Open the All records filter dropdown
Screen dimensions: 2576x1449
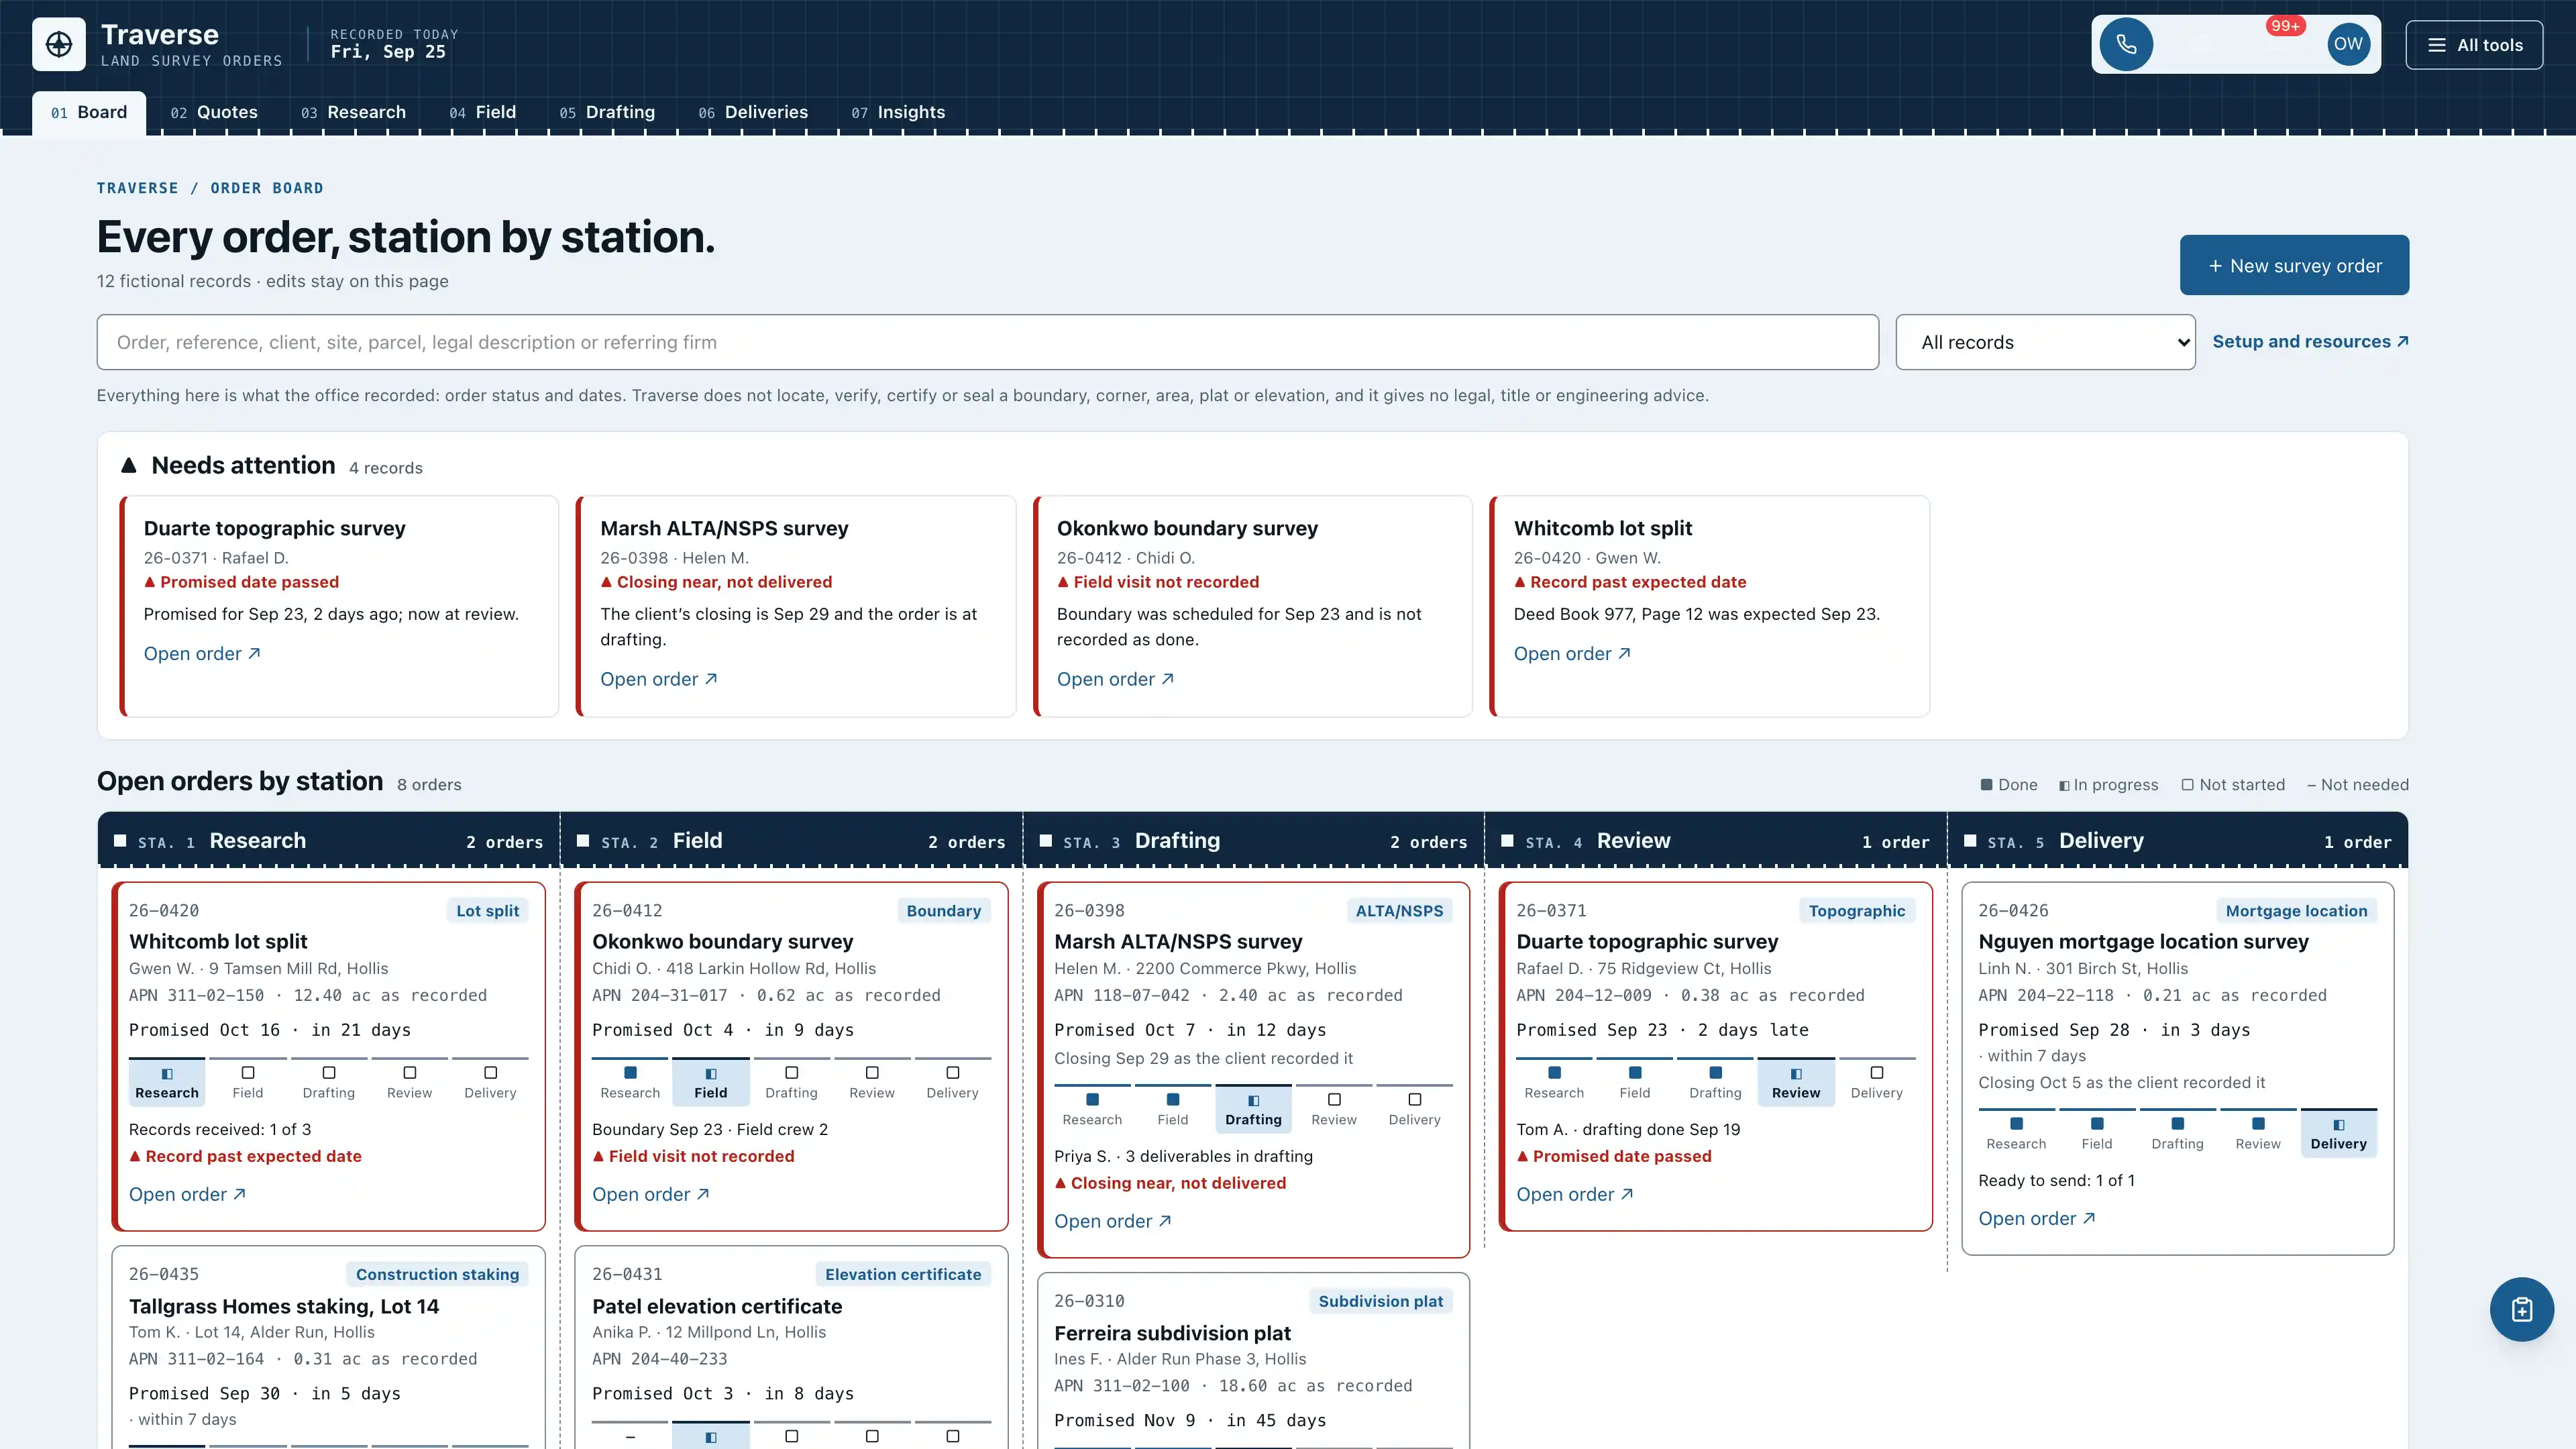[2045, 342]
